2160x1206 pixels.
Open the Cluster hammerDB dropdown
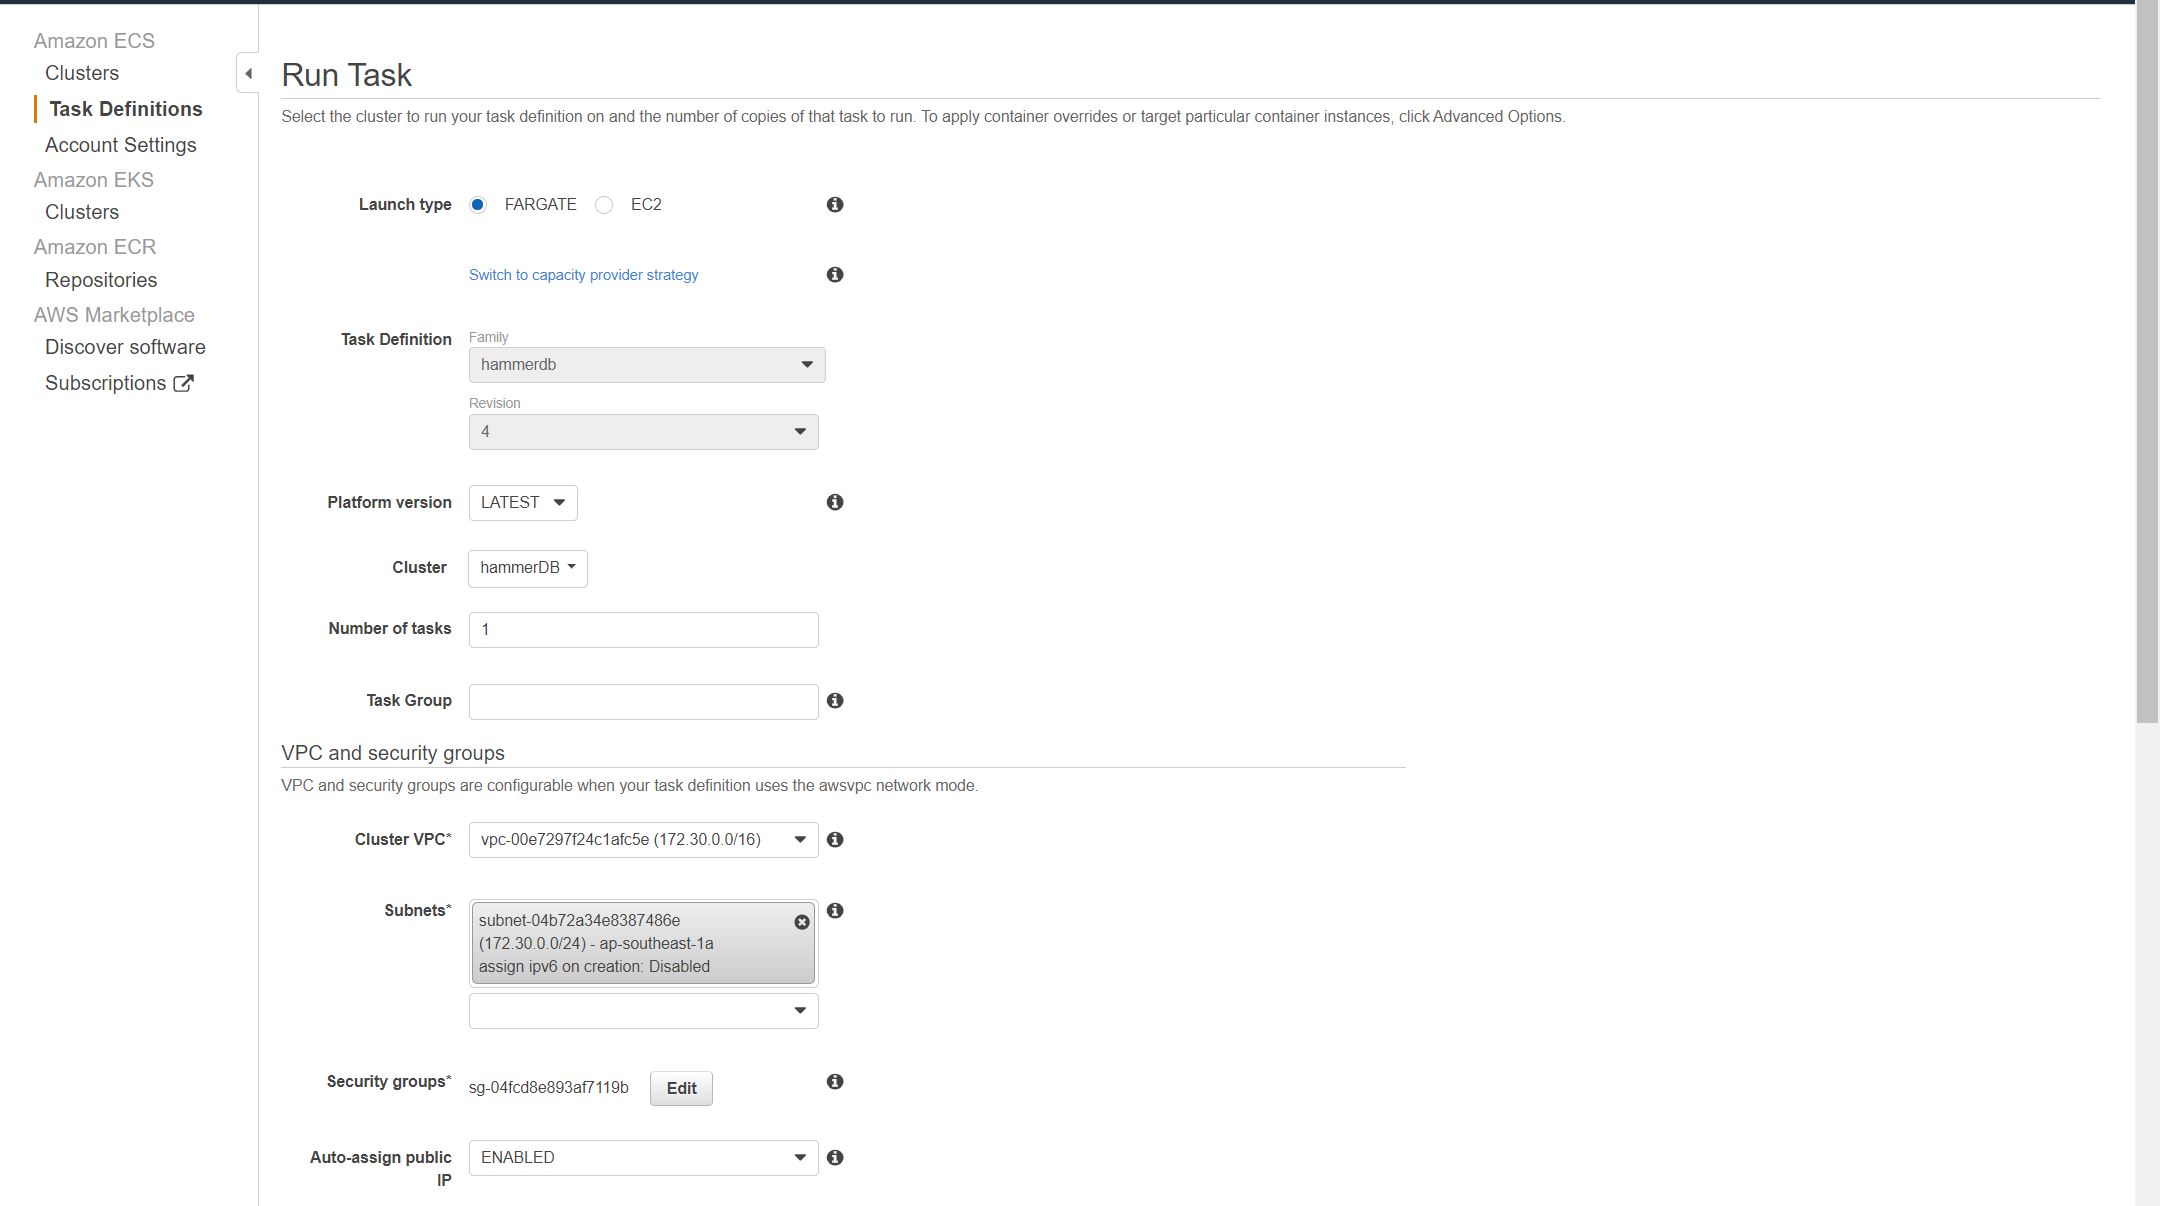click(527, 568)
